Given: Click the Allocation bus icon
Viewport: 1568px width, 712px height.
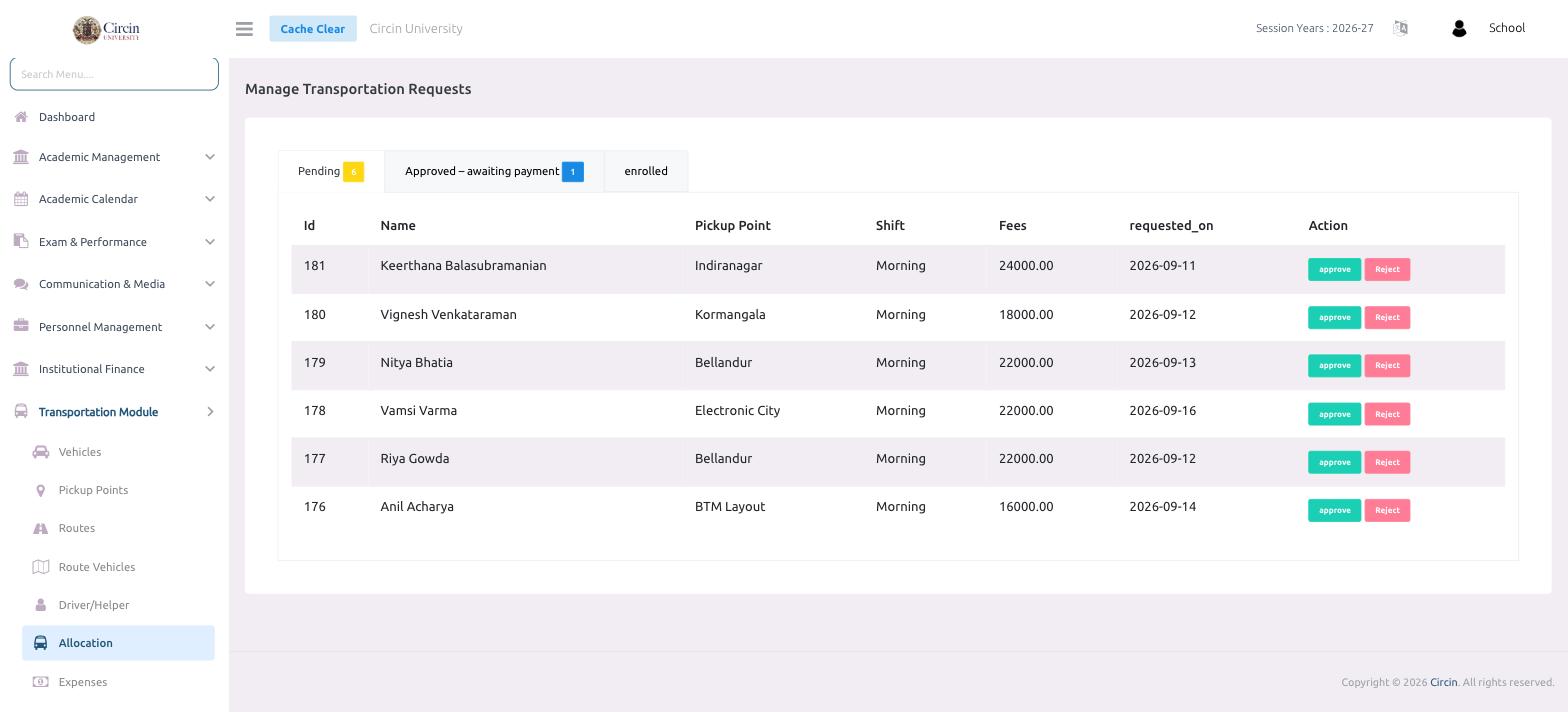Looking at the screenshot, I should pyautogui.click(x=41, y=643).
